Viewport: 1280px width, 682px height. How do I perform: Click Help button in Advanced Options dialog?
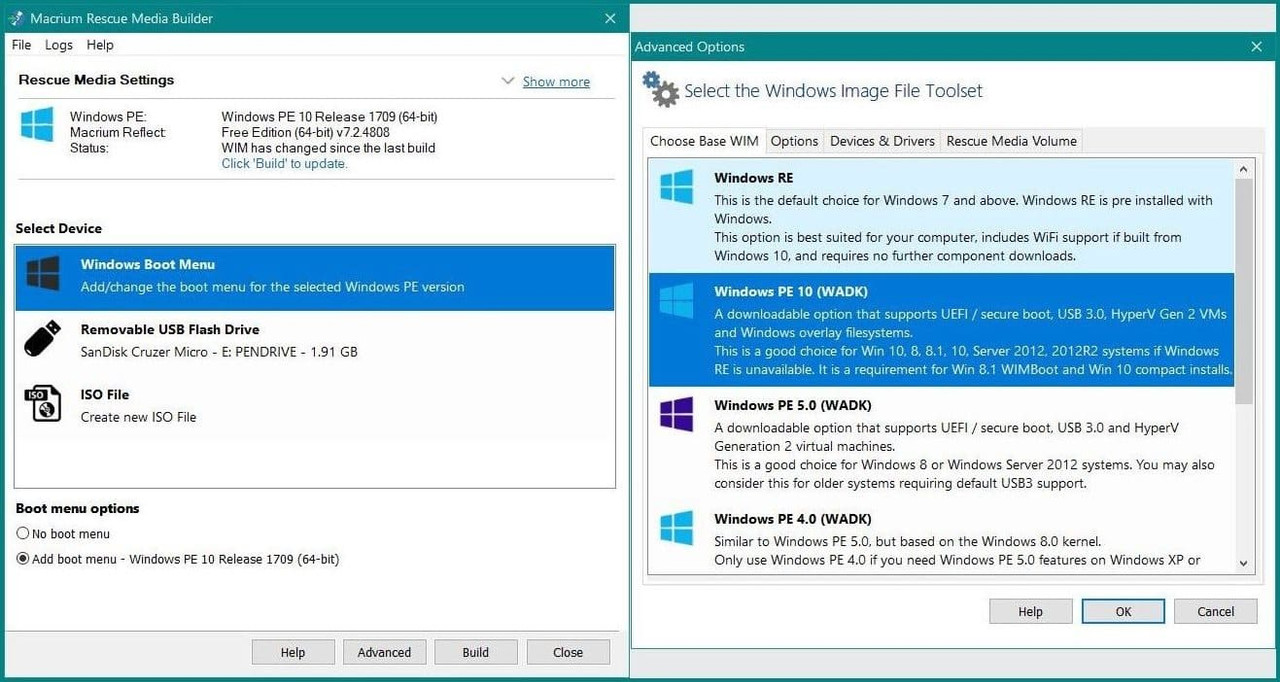pyautogui.click(x=1030, y=611)
